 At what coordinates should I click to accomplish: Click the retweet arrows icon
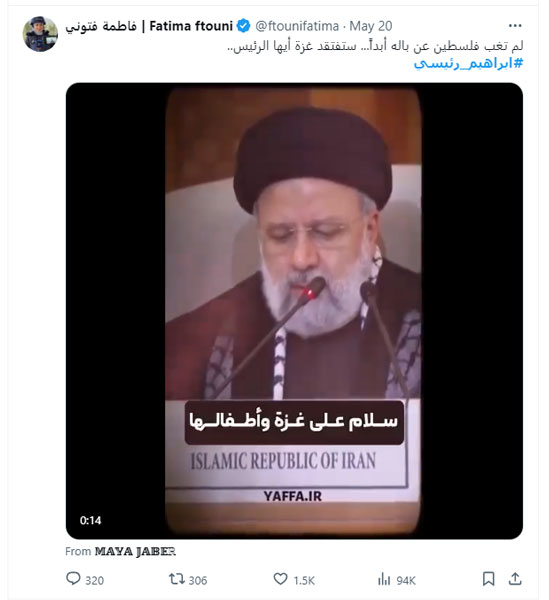[x=176, y=579]
